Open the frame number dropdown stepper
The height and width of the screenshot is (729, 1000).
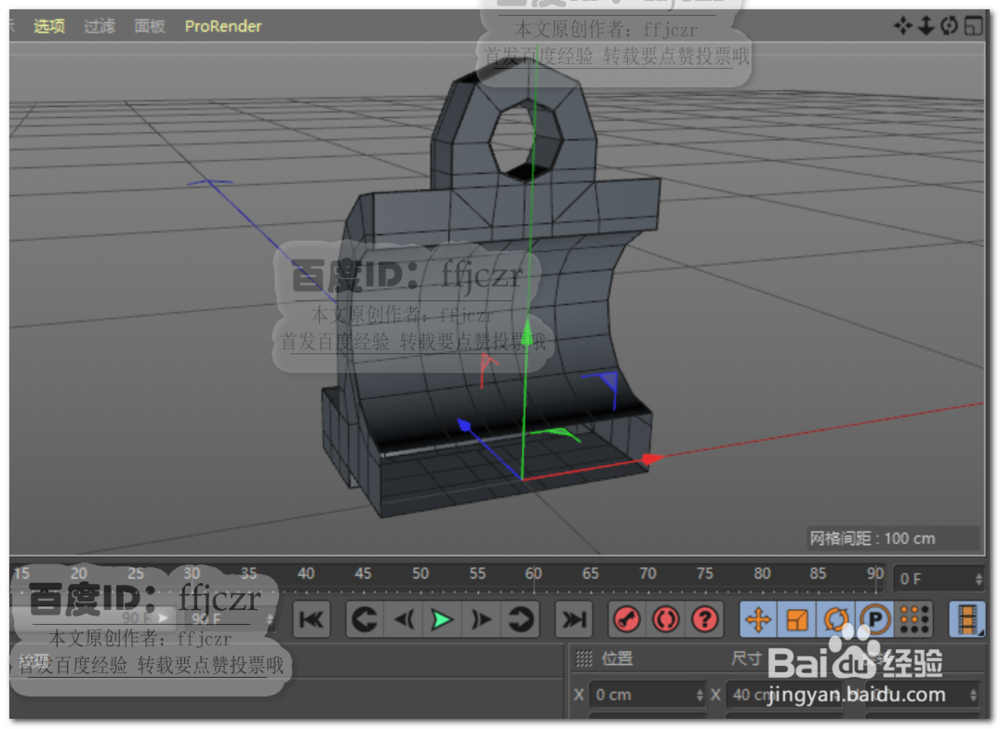point(979,578)
